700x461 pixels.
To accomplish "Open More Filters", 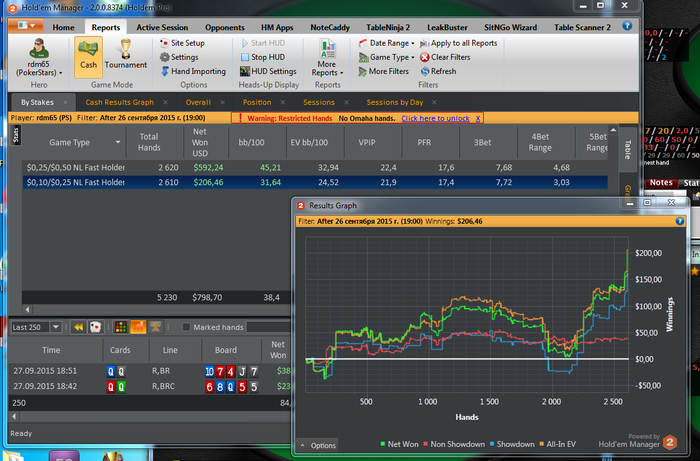I will pos(383,71).
